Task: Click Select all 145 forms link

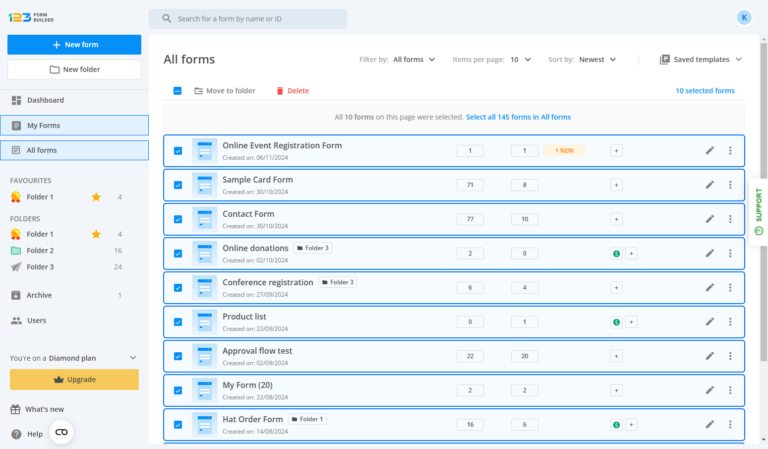Action: (518, 117)
